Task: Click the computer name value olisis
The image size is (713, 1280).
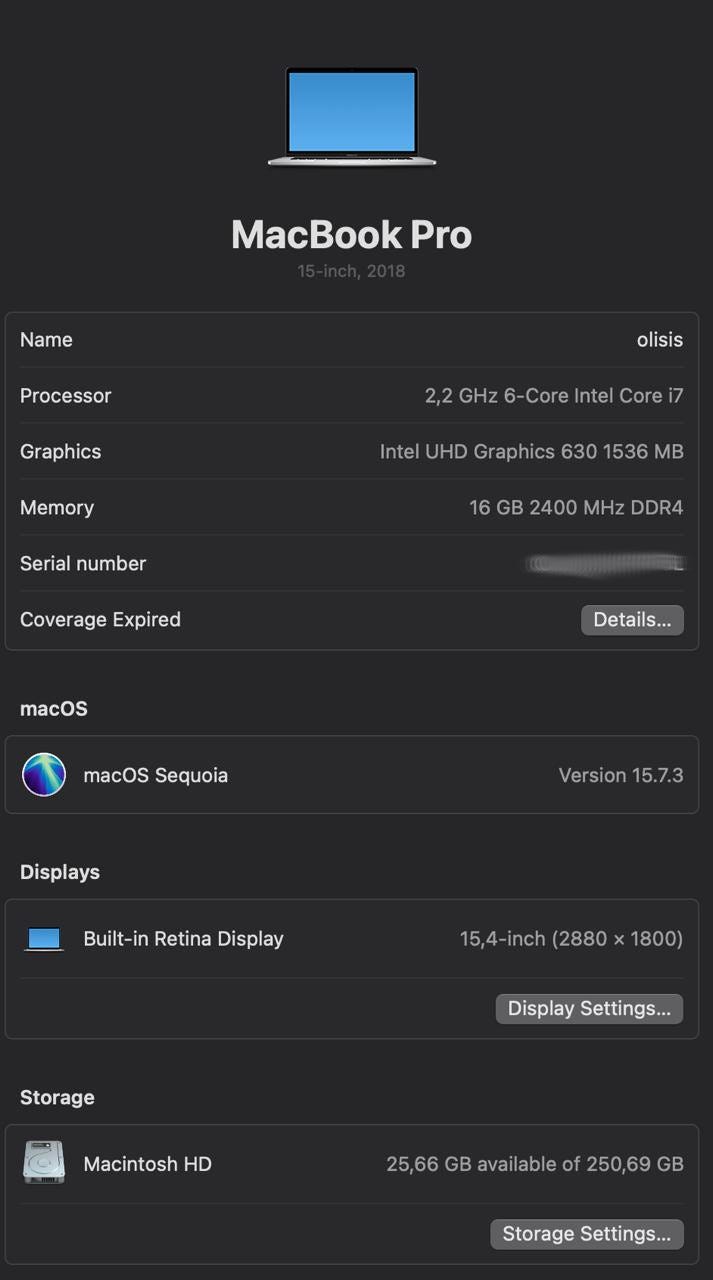Action: tap(659, 340)
